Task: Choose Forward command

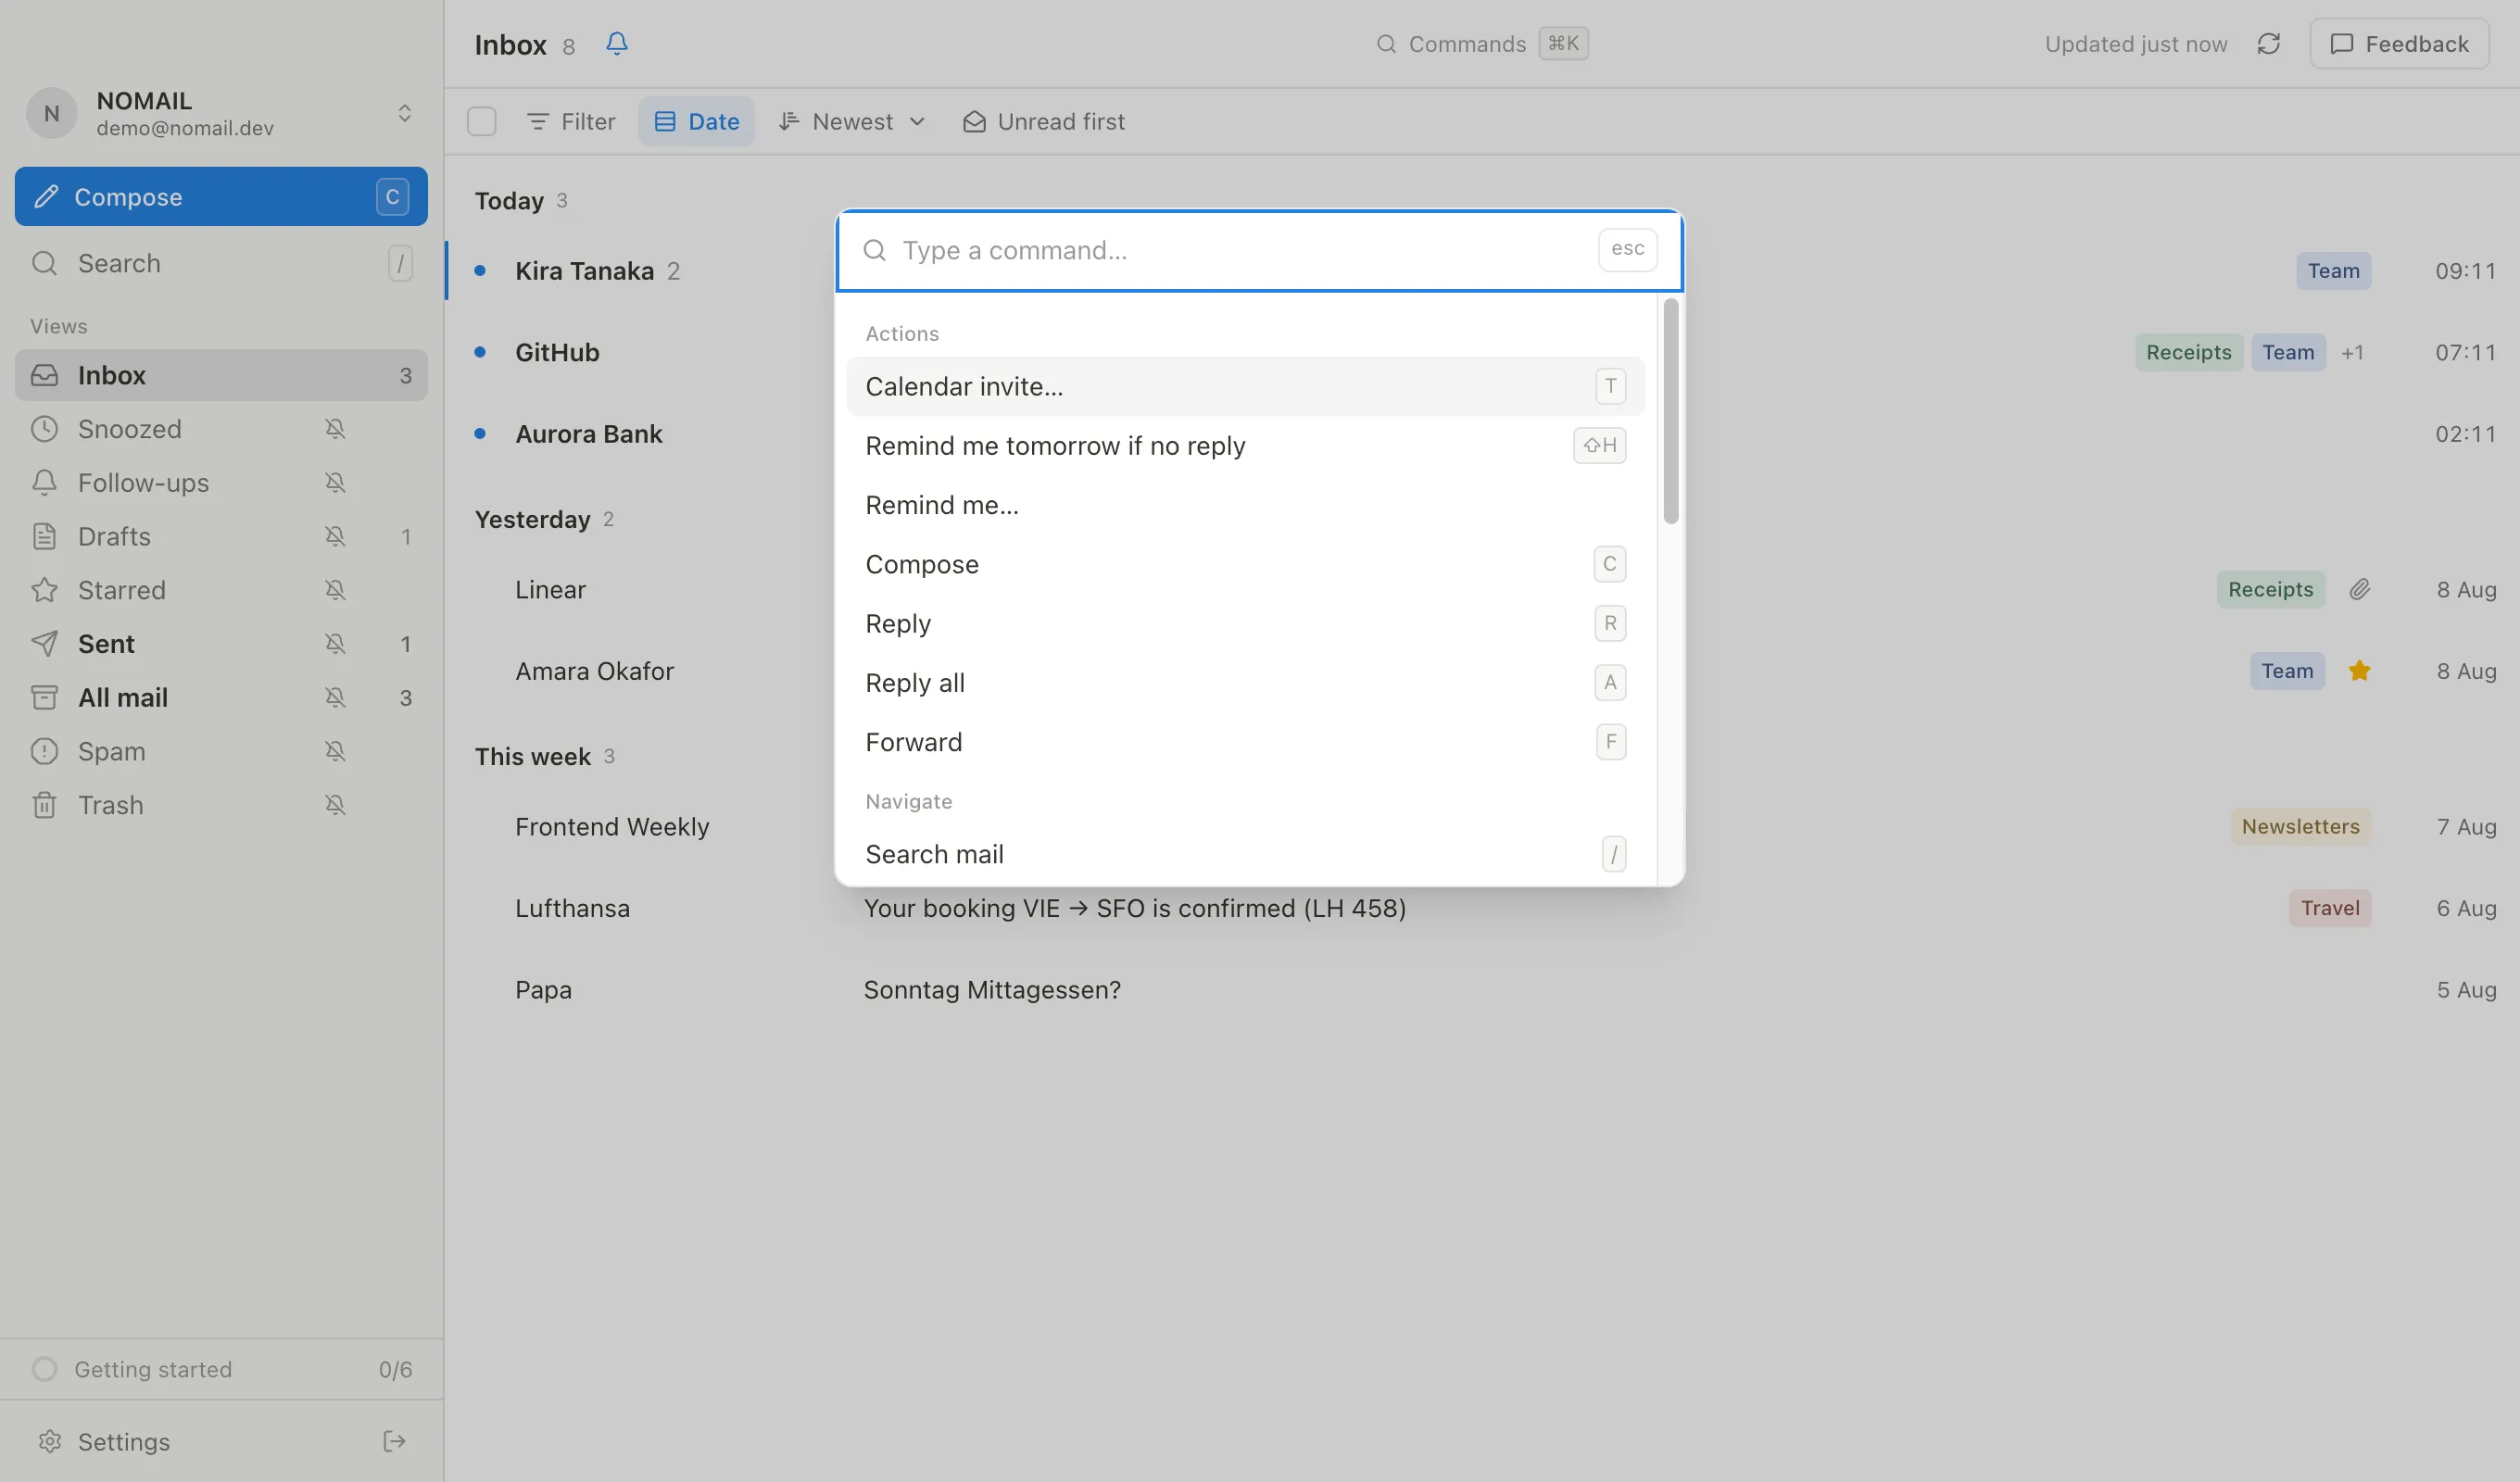Action: (1245, 743)
